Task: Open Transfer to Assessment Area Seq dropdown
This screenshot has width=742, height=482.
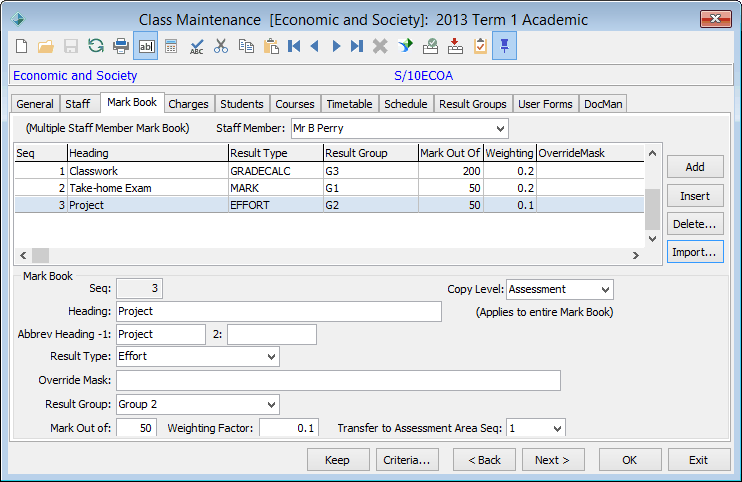Action: (x=557, y=429)
